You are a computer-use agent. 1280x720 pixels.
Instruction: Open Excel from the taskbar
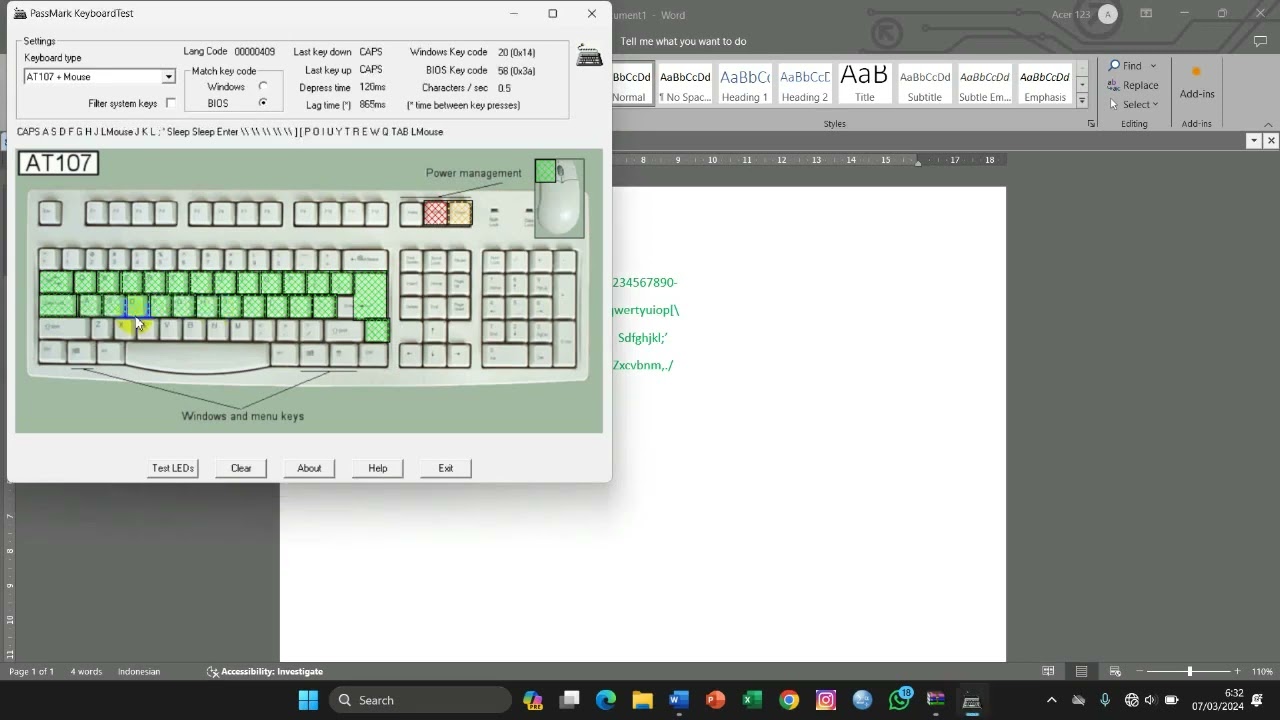click(x=752, y=700)
